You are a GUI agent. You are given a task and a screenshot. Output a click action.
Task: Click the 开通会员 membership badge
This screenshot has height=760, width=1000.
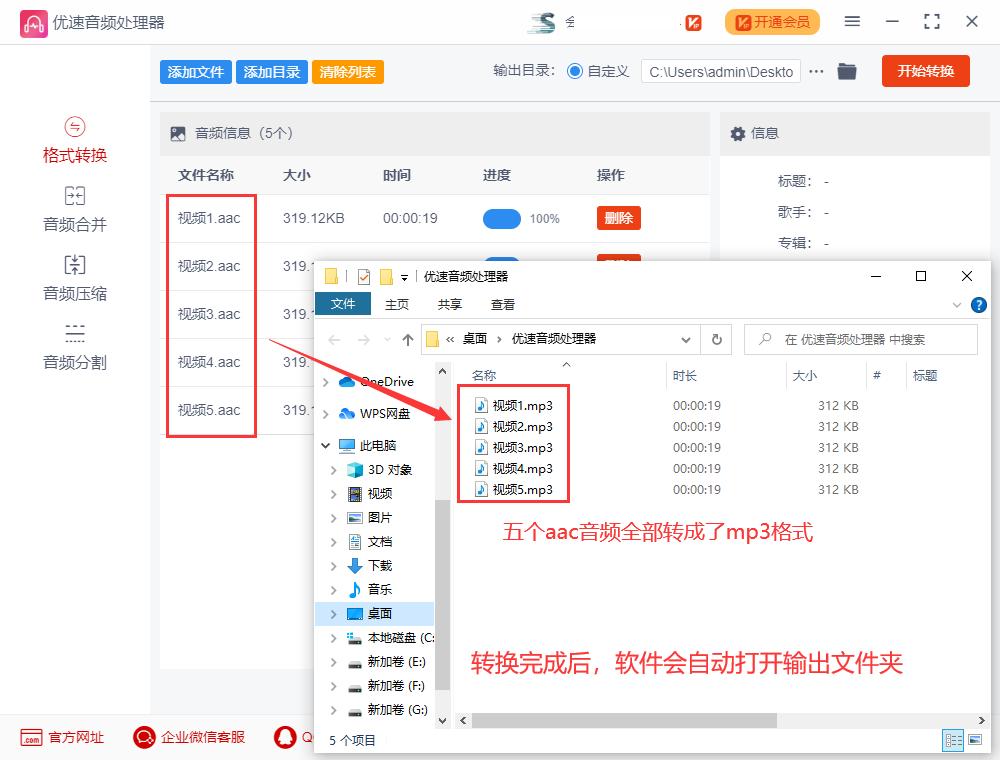click(772, 21)
